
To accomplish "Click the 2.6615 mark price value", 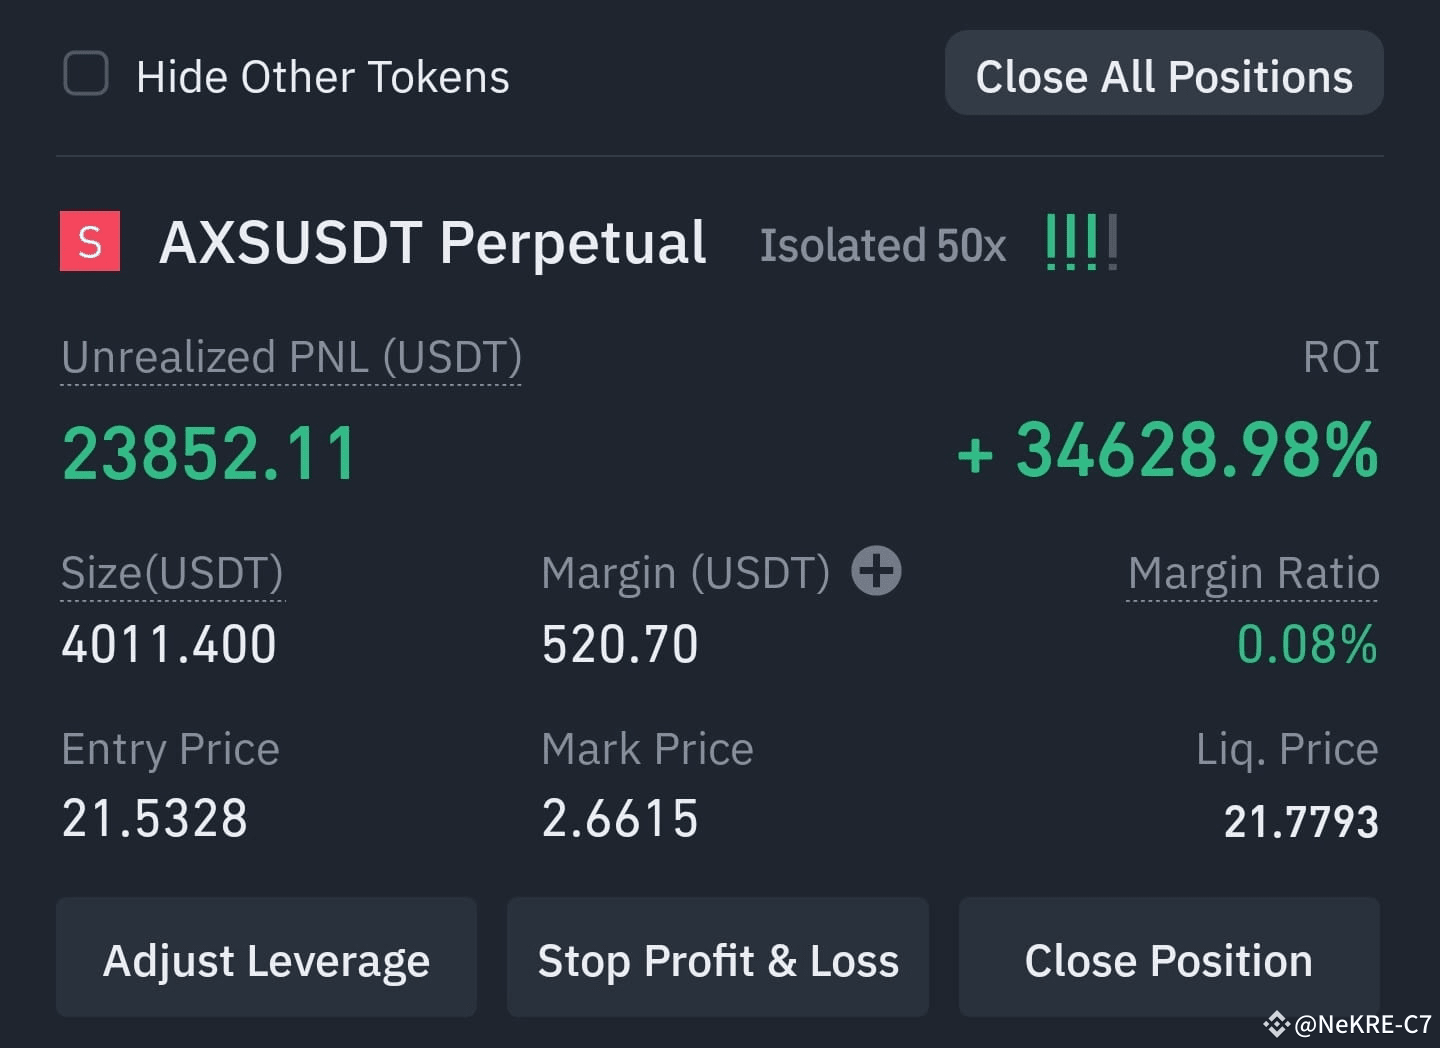I will [620, 819].
